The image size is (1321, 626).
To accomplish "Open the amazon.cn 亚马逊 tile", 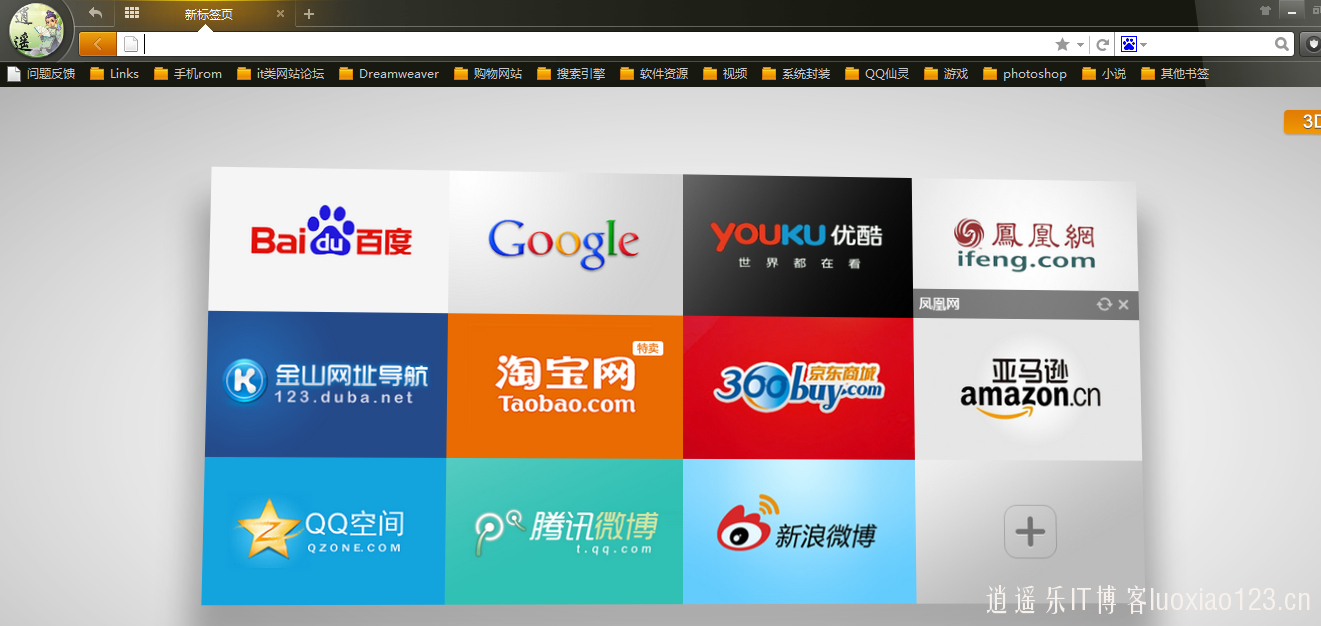I will pos(1027,390).
